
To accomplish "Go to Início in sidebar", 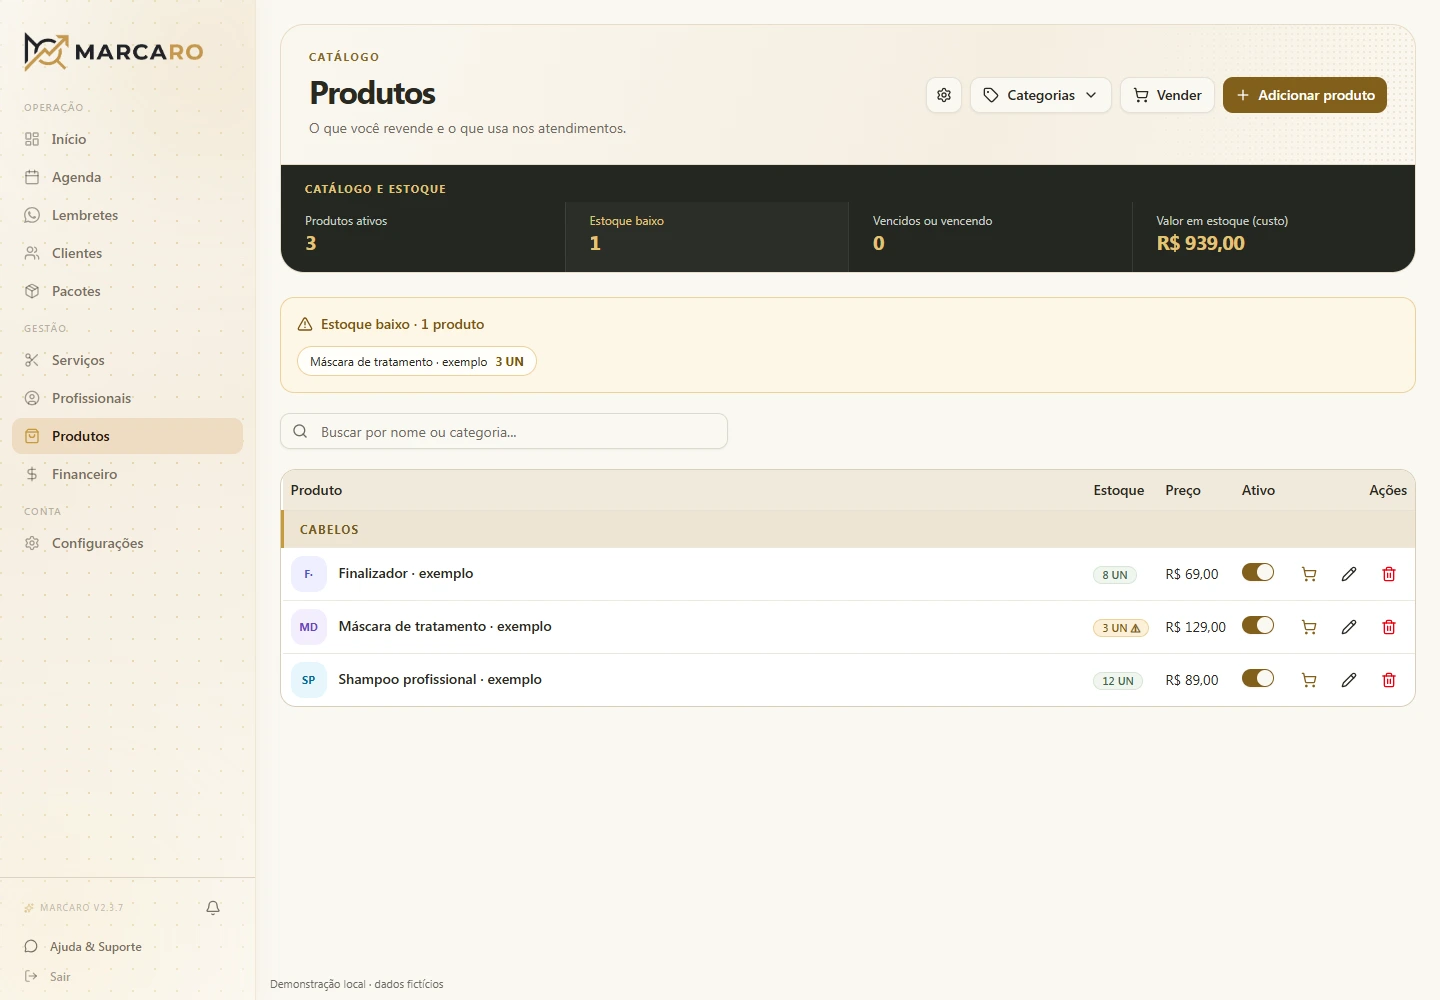I will pos(127,139).
